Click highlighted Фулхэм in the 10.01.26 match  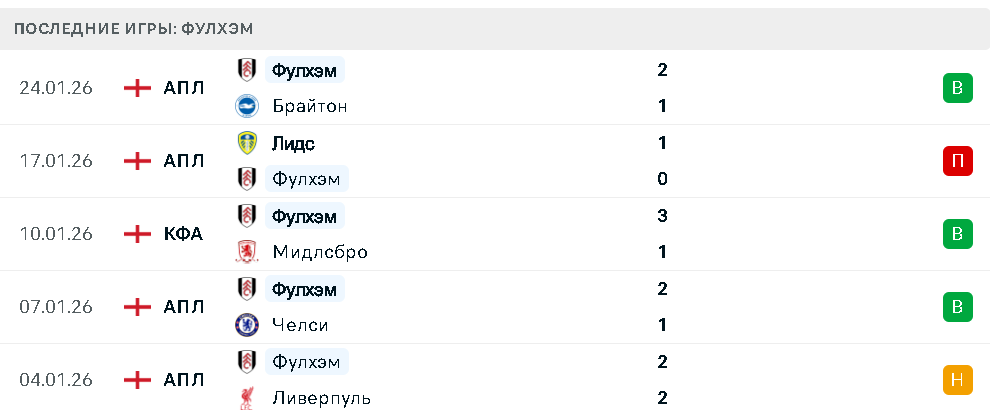[x=305, y=216]
